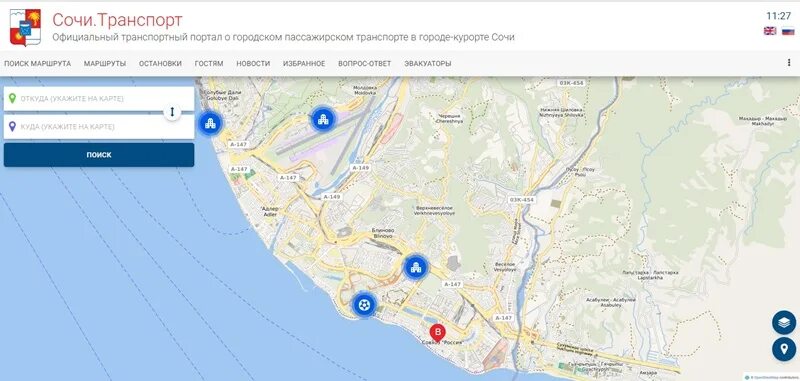The width and height of the screenshot is (800, 381).
Task: Switch language to English via UK flag
Action: [770, 31]
